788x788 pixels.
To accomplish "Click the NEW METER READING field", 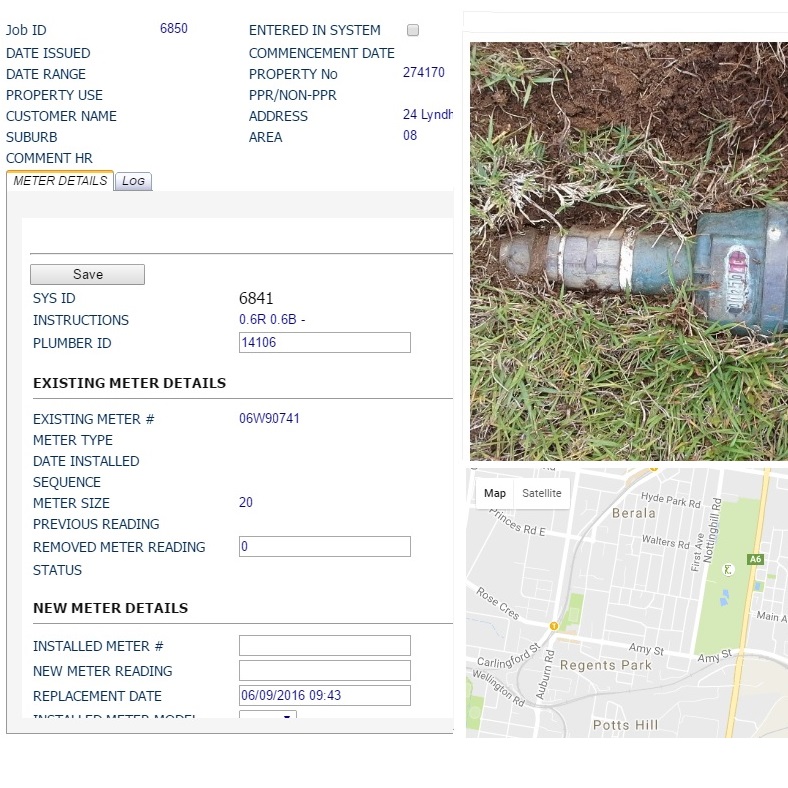I will [325, 671].
